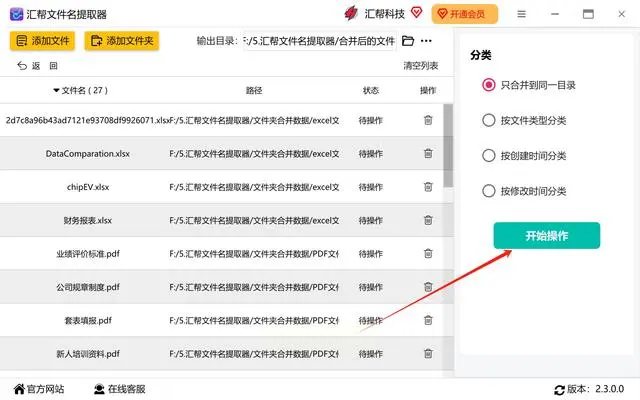
Task: Open the hamburger menu icon
Action: 521,14
